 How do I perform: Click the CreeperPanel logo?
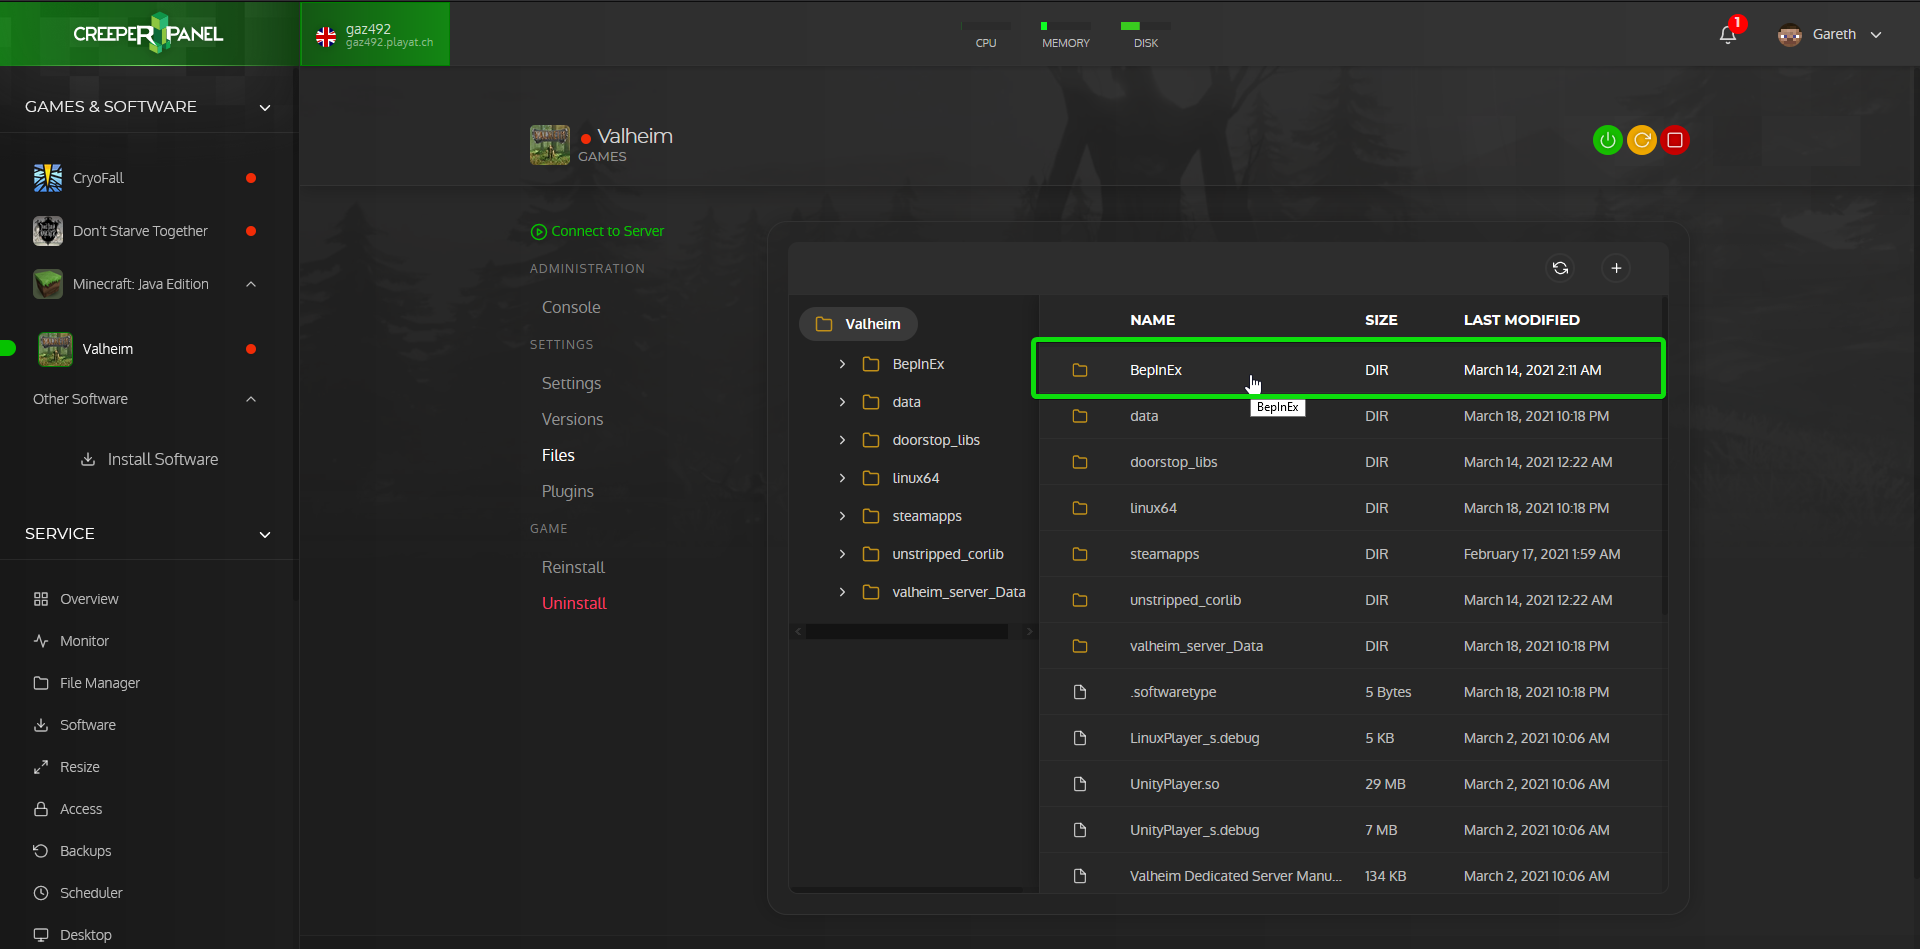[148, 33]
